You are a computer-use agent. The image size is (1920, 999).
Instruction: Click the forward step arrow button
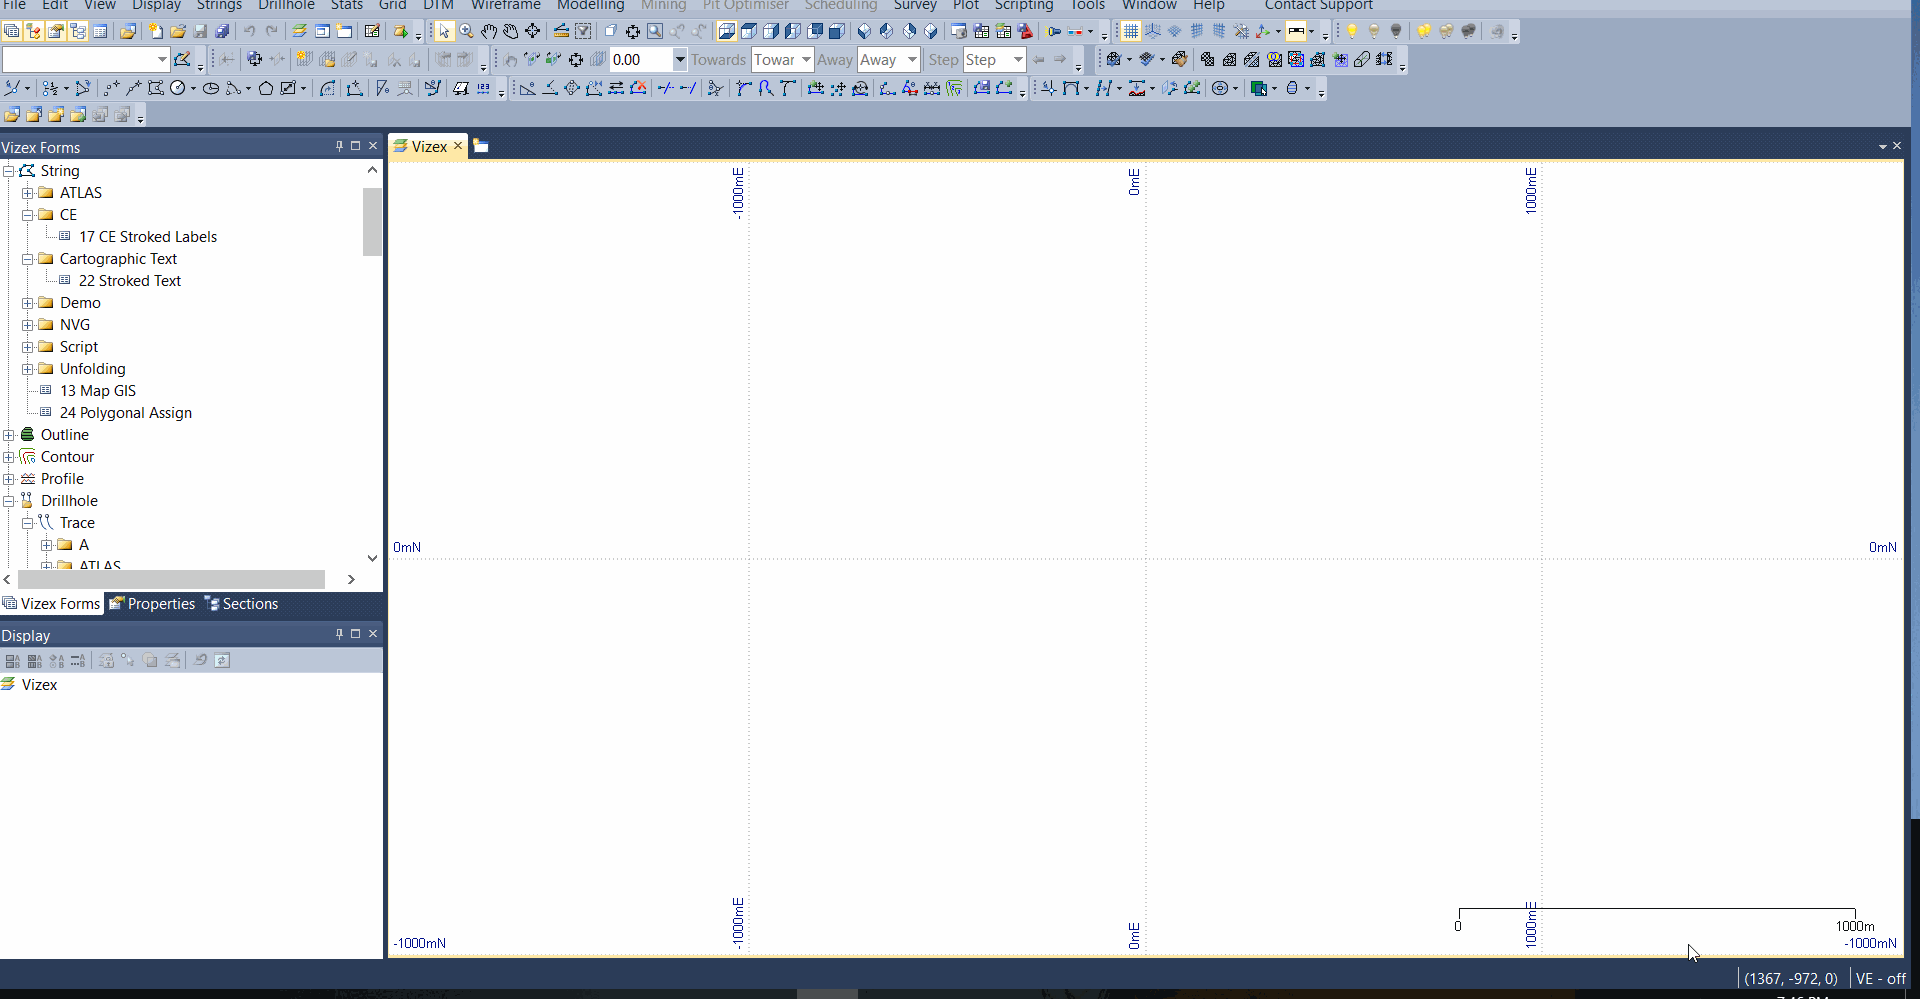click(1058, 60)
